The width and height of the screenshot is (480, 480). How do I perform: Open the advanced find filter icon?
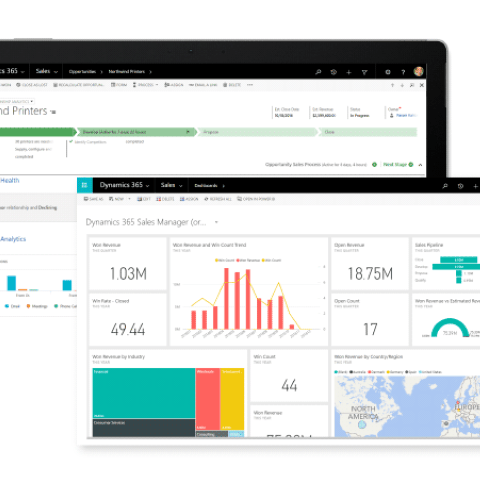click(x=364, y=72)
